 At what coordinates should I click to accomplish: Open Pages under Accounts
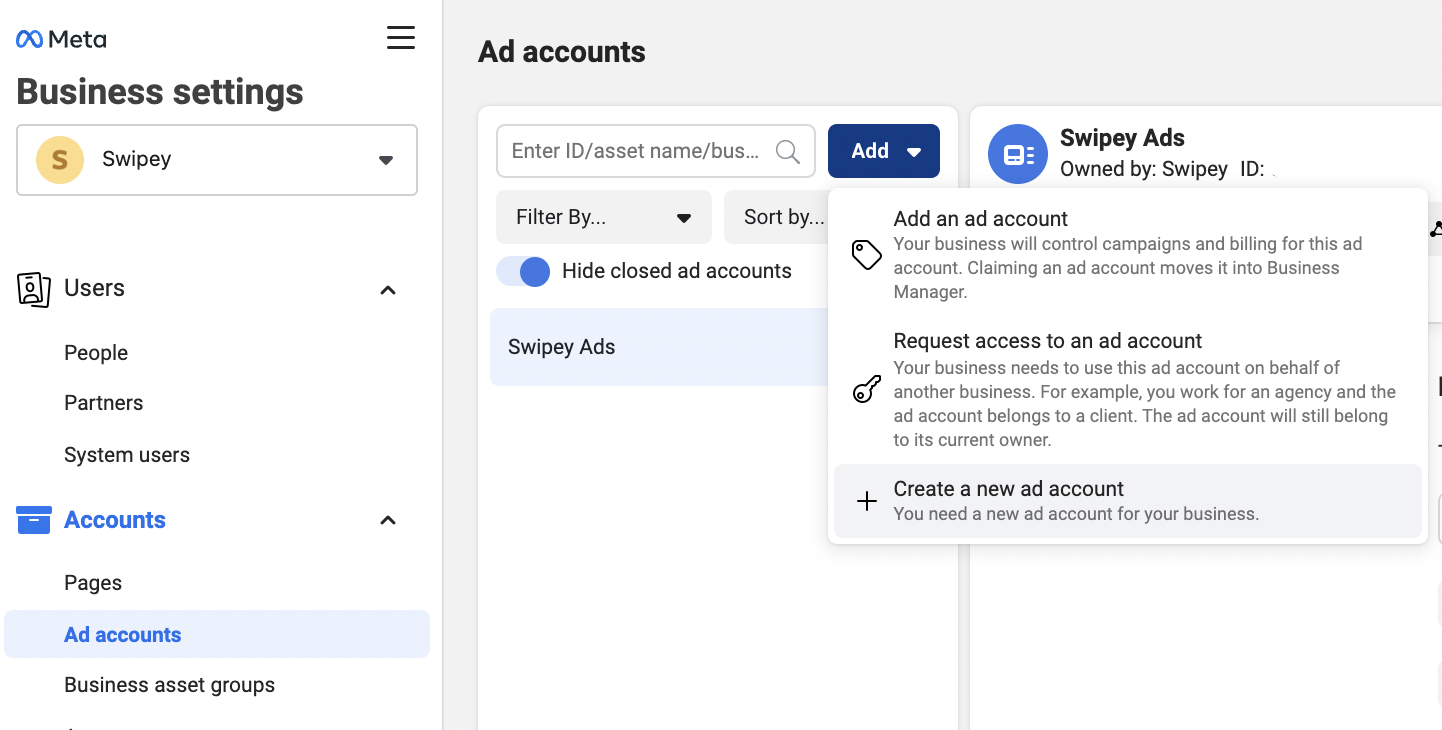click(x=93, y=583)
